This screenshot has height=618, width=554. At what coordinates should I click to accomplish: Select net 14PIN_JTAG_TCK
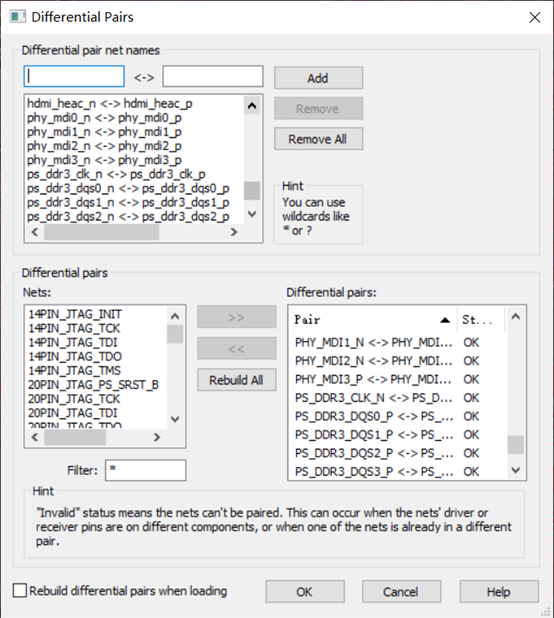pos(97,328)
